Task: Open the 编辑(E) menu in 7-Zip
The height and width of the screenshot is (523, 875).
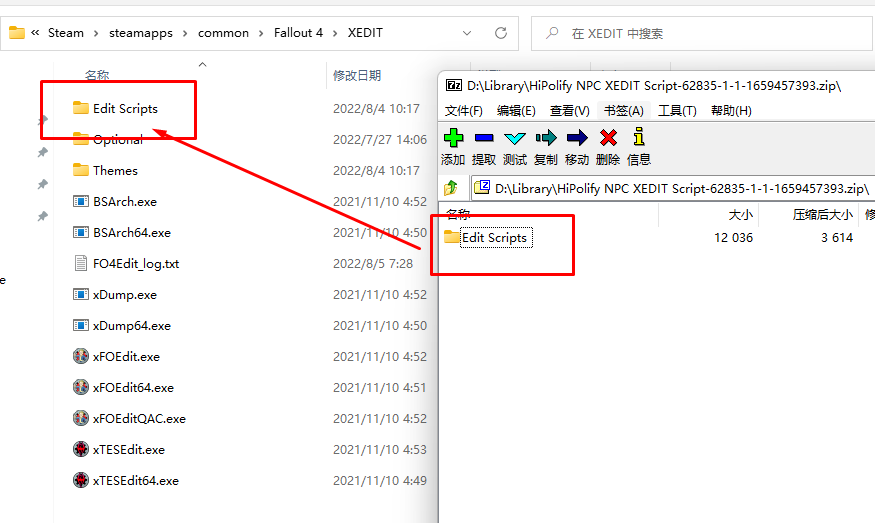Action: coord(516,111)
